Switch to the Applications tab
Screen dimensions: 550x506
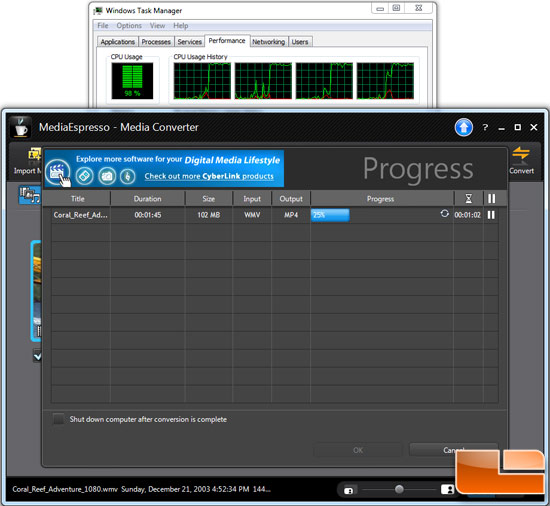tap(118, 42)
